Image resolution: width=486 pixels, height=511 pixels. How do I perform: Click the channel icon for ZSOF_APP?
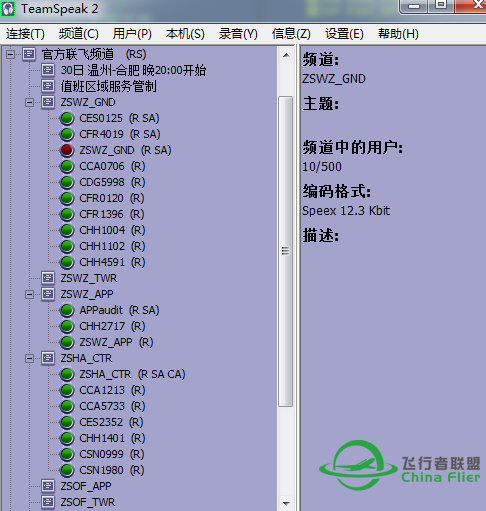click(48, 486)
